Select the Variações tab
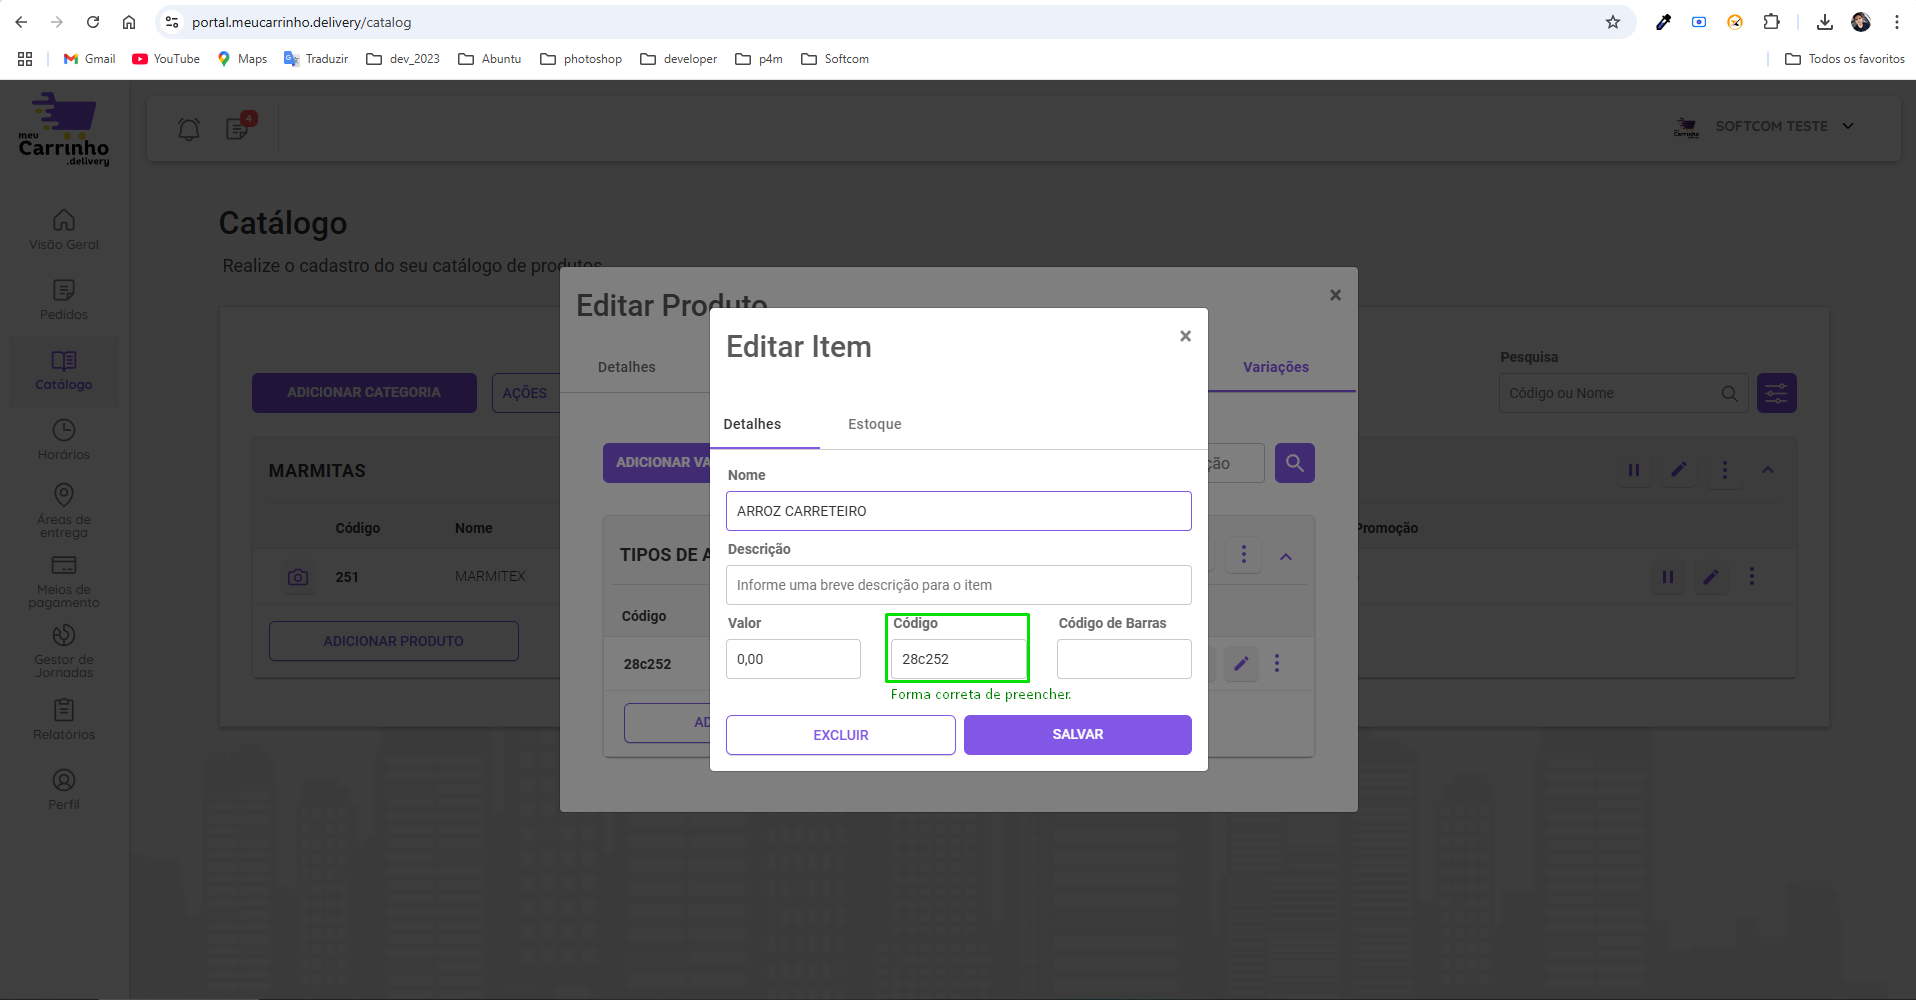1916x1000 pixels. (1275, 367)
